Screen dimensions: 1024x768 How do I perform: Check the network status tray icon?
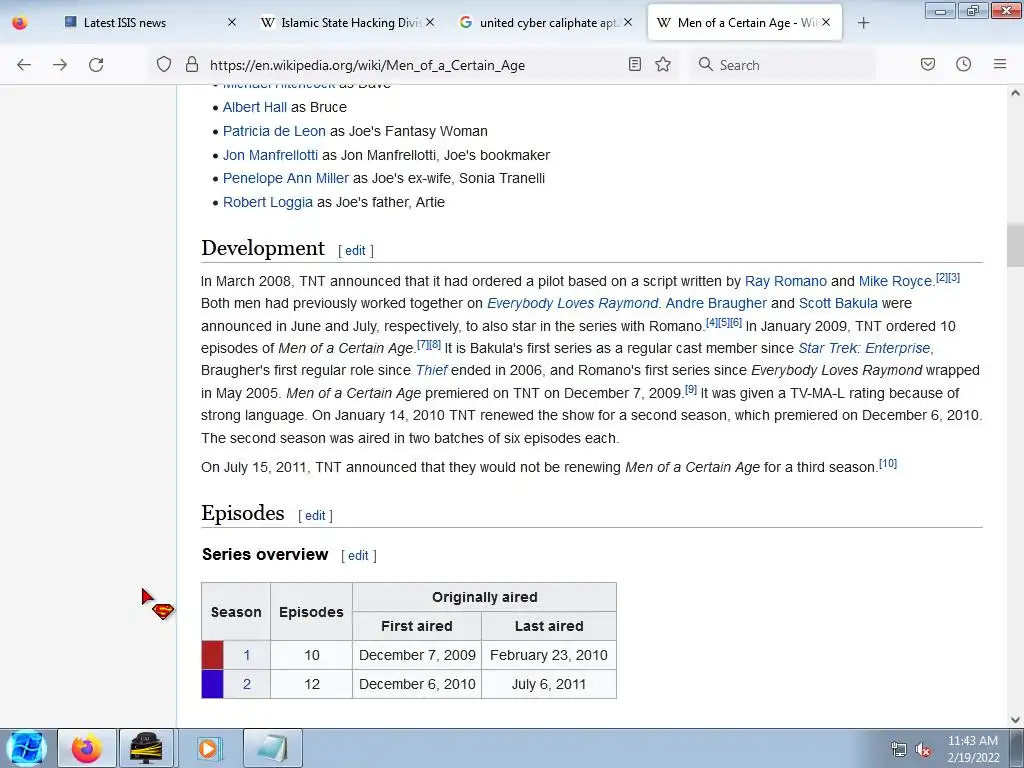[x=899, y=750]
